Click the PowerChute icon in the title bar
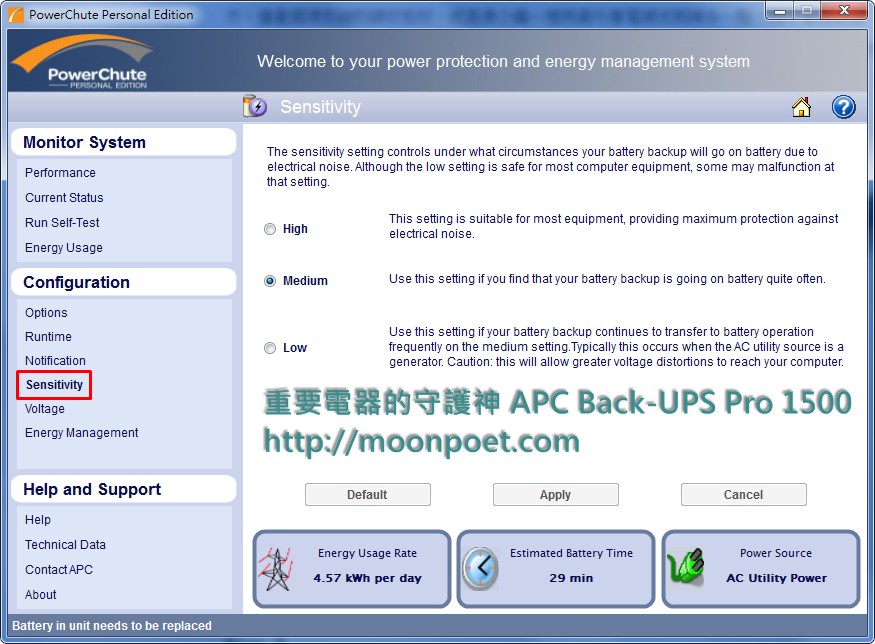This screenshot has width=875, height=644. click(x=18, y=14)
